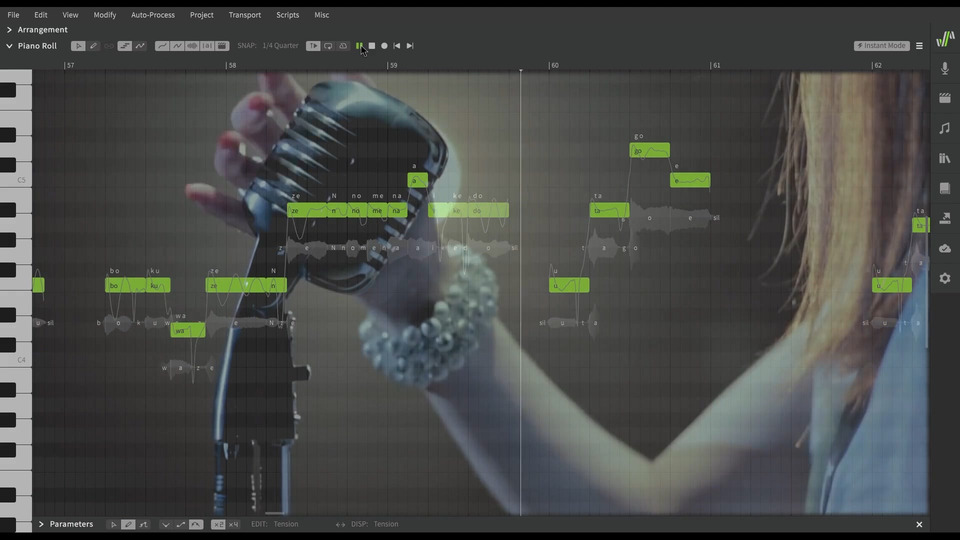Toggle auto-scroll playhead following
The image size is (960, 540).
(x=313, y=46)
